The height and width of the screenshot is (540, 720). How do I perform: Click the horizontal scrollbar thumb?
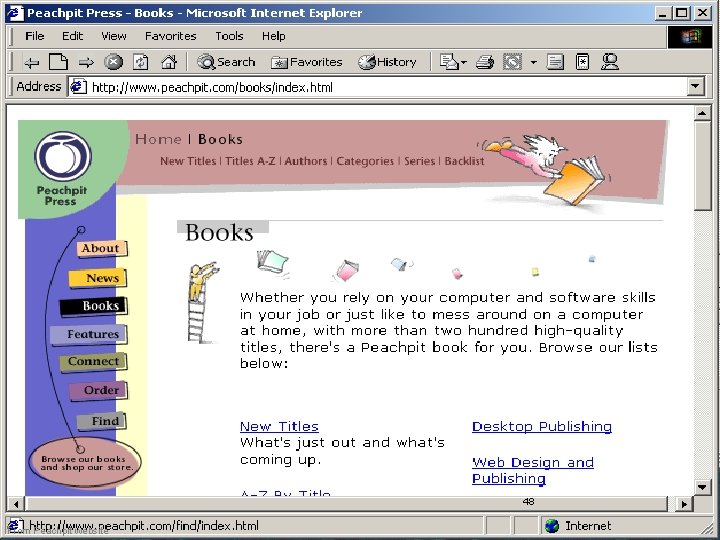pos(348,504)
